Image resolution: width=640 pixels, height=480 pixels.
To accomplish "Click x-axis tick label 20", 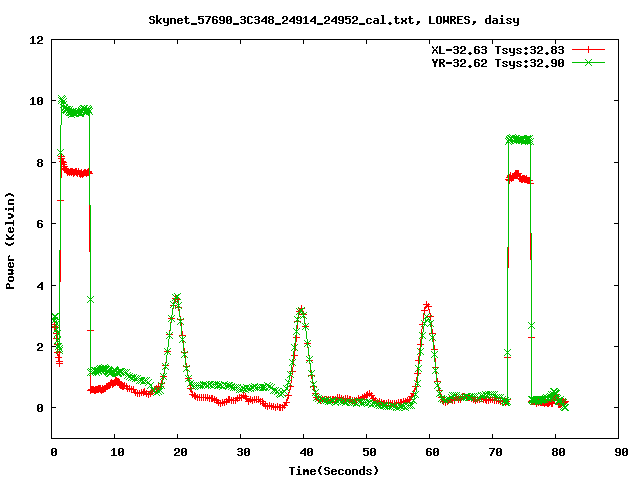I will tap(180, 452).
